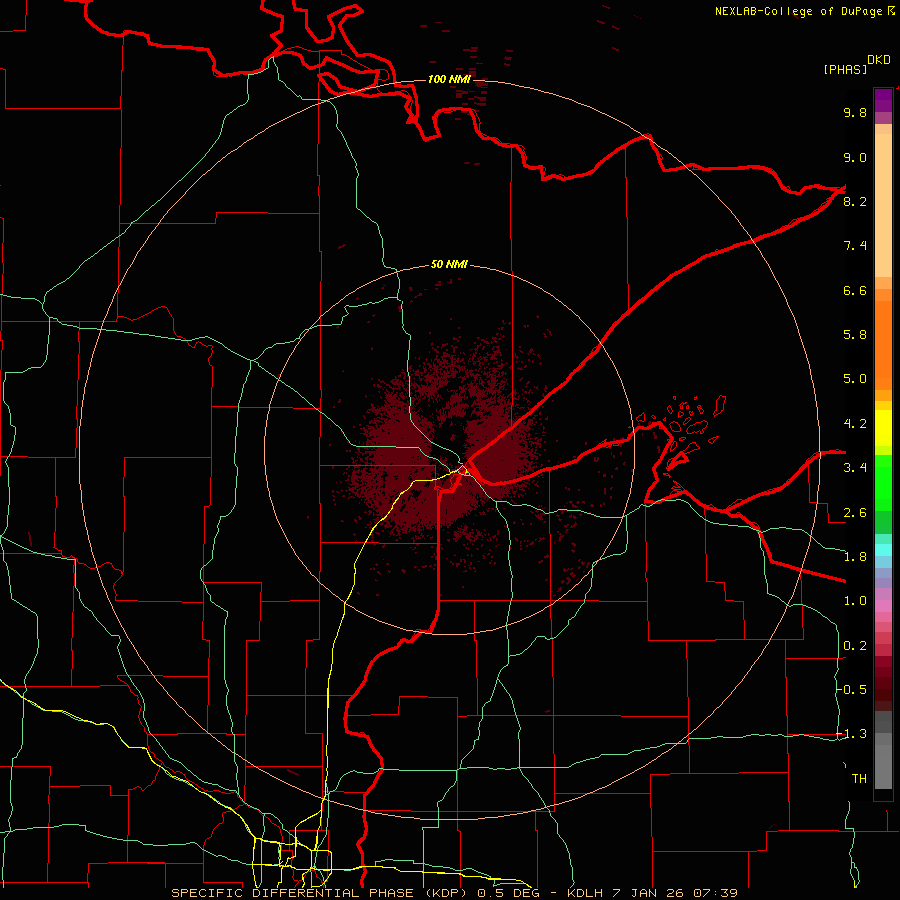Click the KDLH station identifier
The height and width of the screenshot is (900, 900).
pyautogui.click(x=585, y=893)
